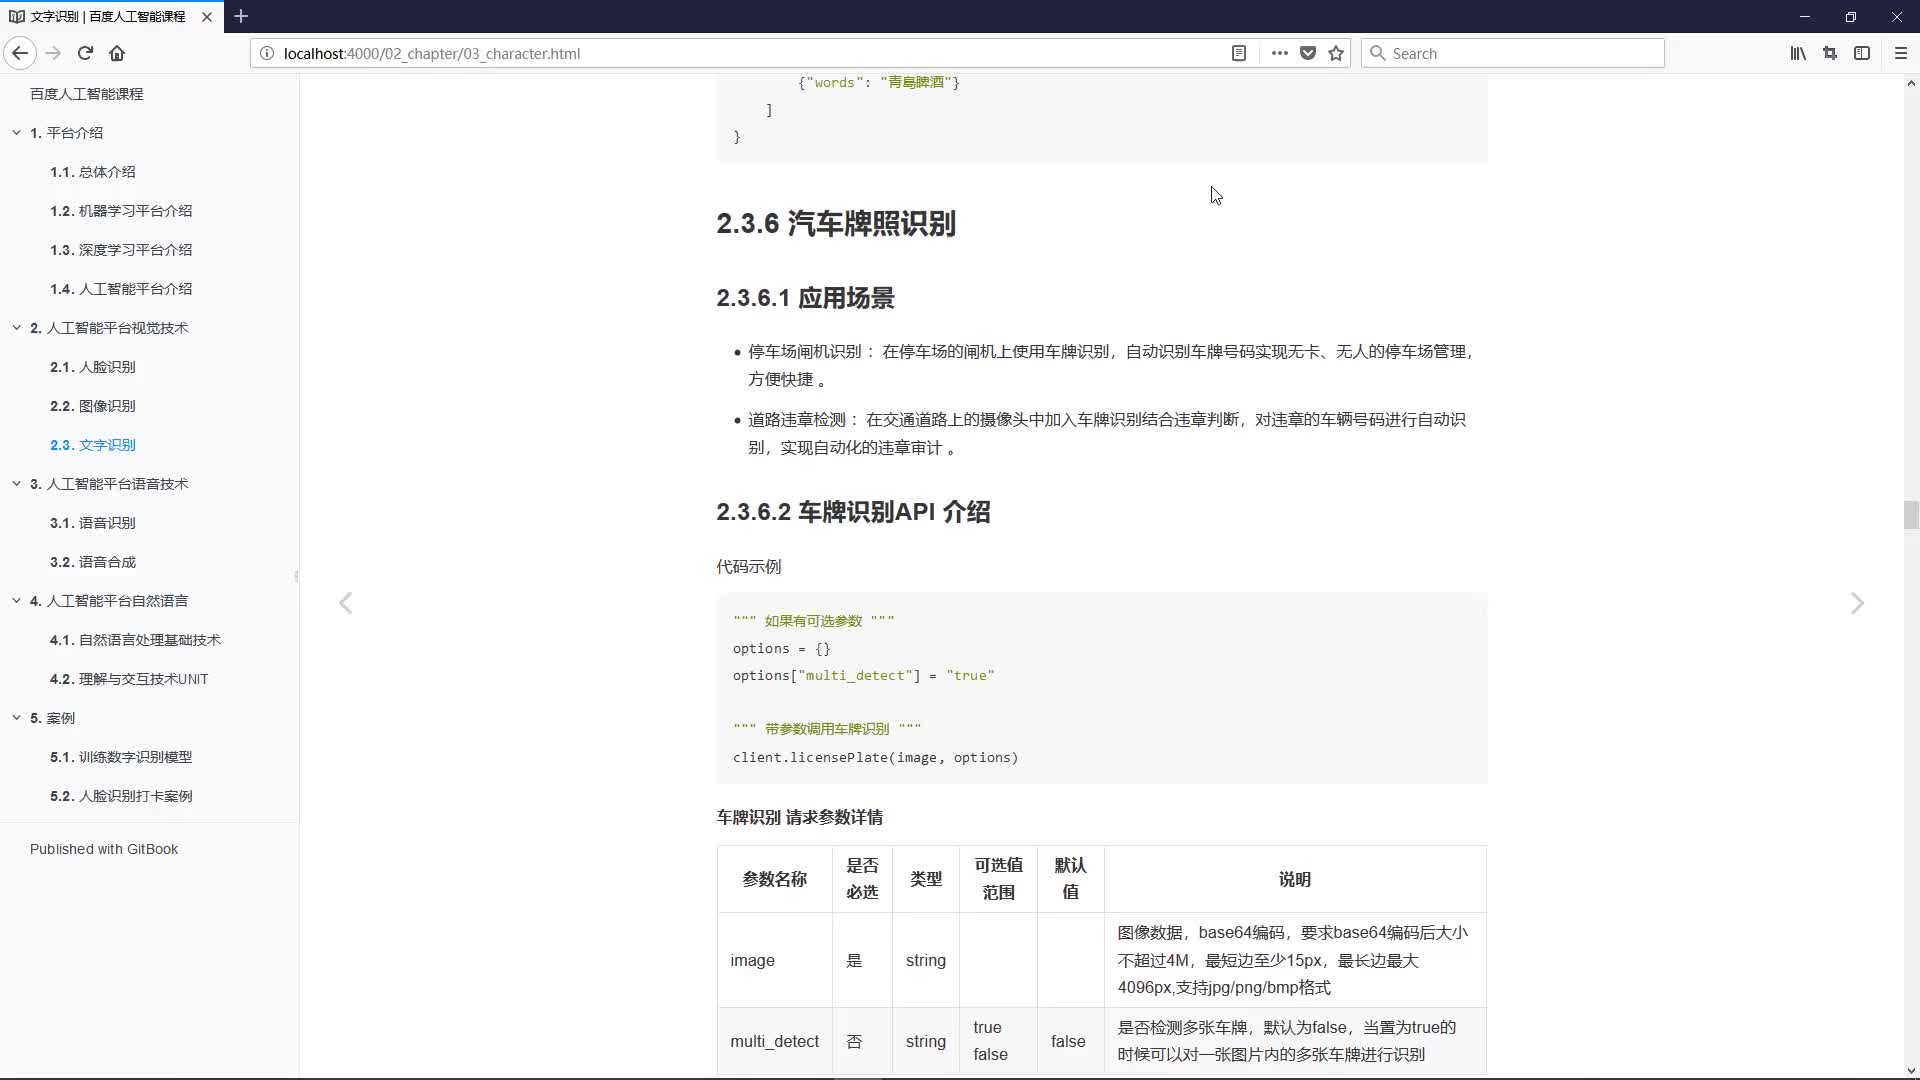1920x1080 pixels.
Task: Follow the Published with GitBook link
Action: [x=104, y=848]
